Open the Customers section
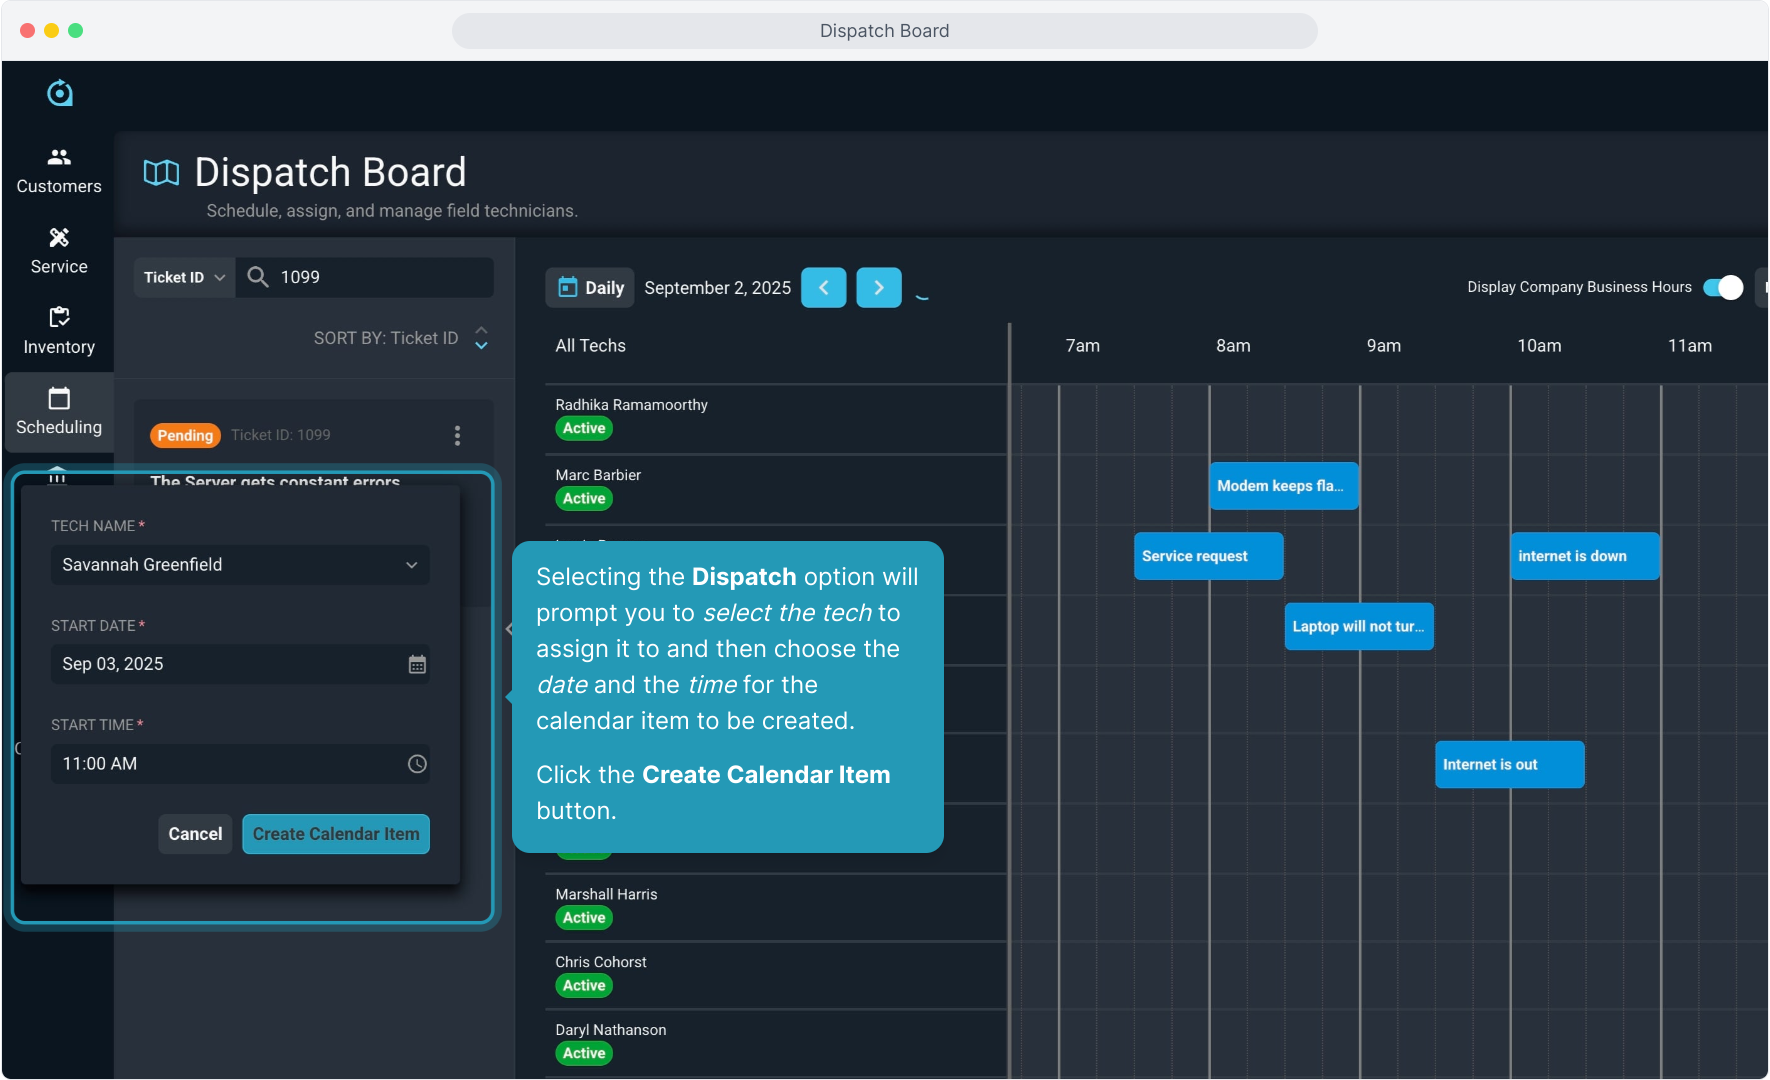Image resolution: width=1770 pixels, height=1080 pixels. point(59,171)
